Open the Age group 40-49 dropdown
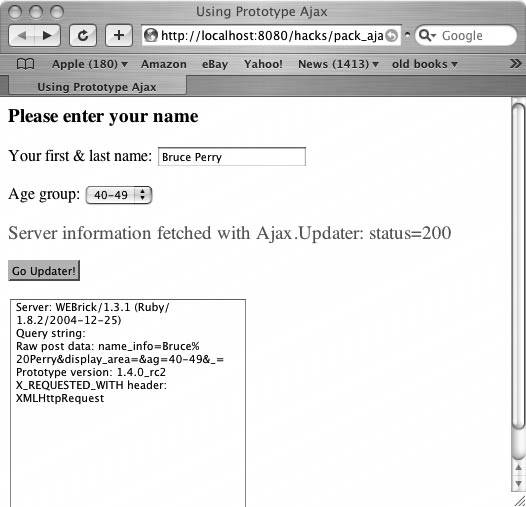 tap(119, 195)
